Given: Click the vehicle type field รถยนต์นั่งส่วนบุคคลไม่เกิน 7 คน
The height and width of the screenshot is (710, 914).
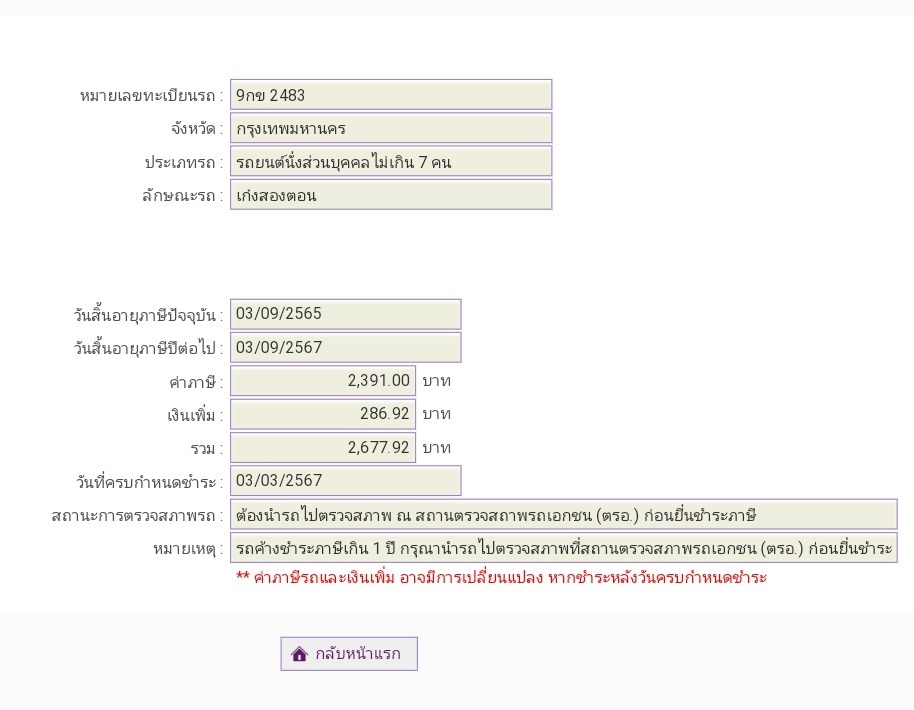Looking at the screenshot, I should [x=391, y=161].
